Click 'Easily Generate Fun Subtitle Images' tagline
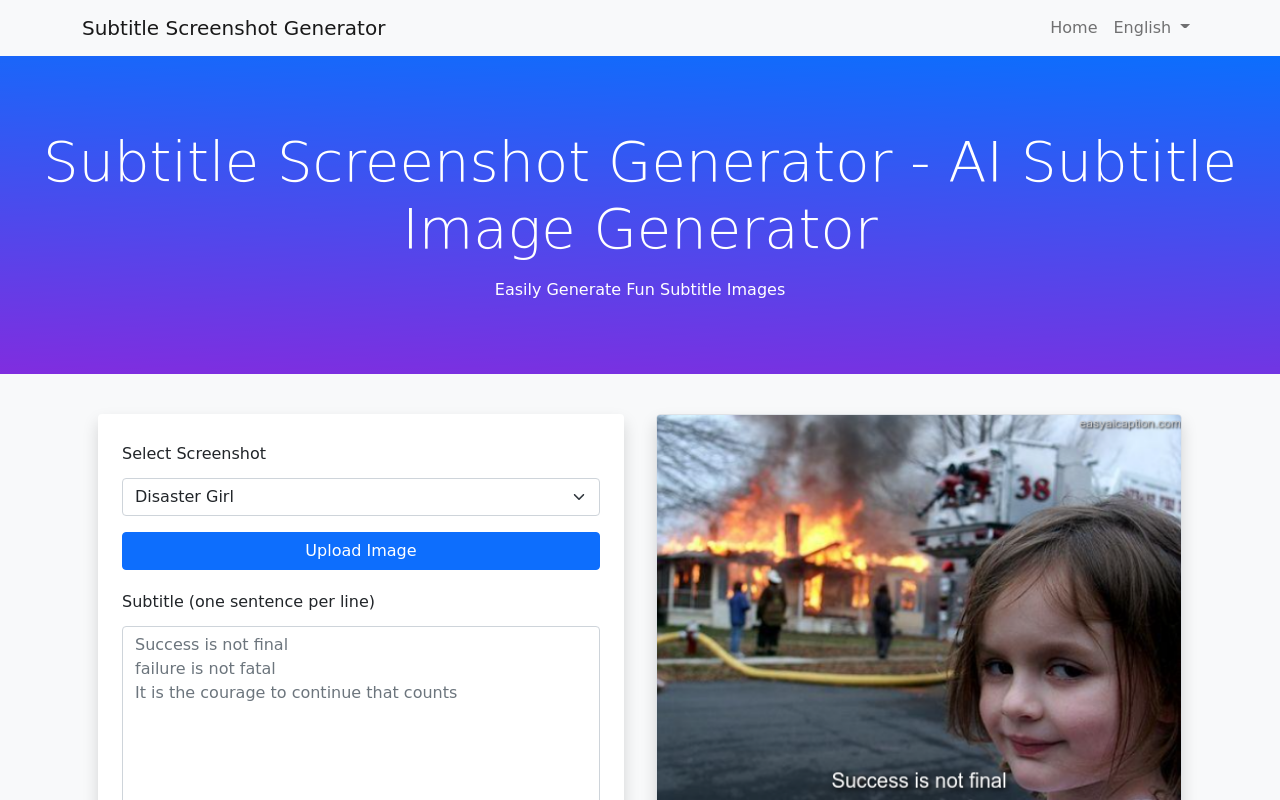This screenshot has height=800, width=1280. click(640, 290)
